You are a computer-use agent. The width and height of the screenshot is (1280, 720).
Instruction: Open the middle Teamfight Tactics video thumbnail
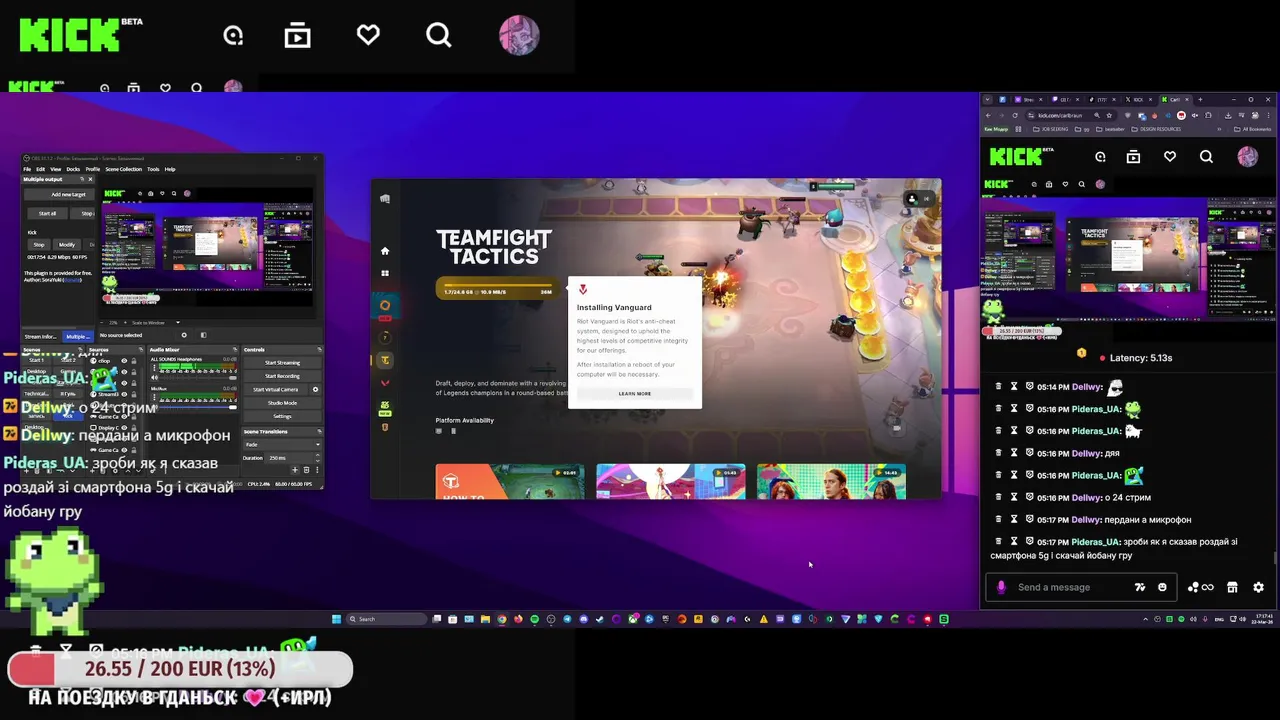[x=671, y=481]
